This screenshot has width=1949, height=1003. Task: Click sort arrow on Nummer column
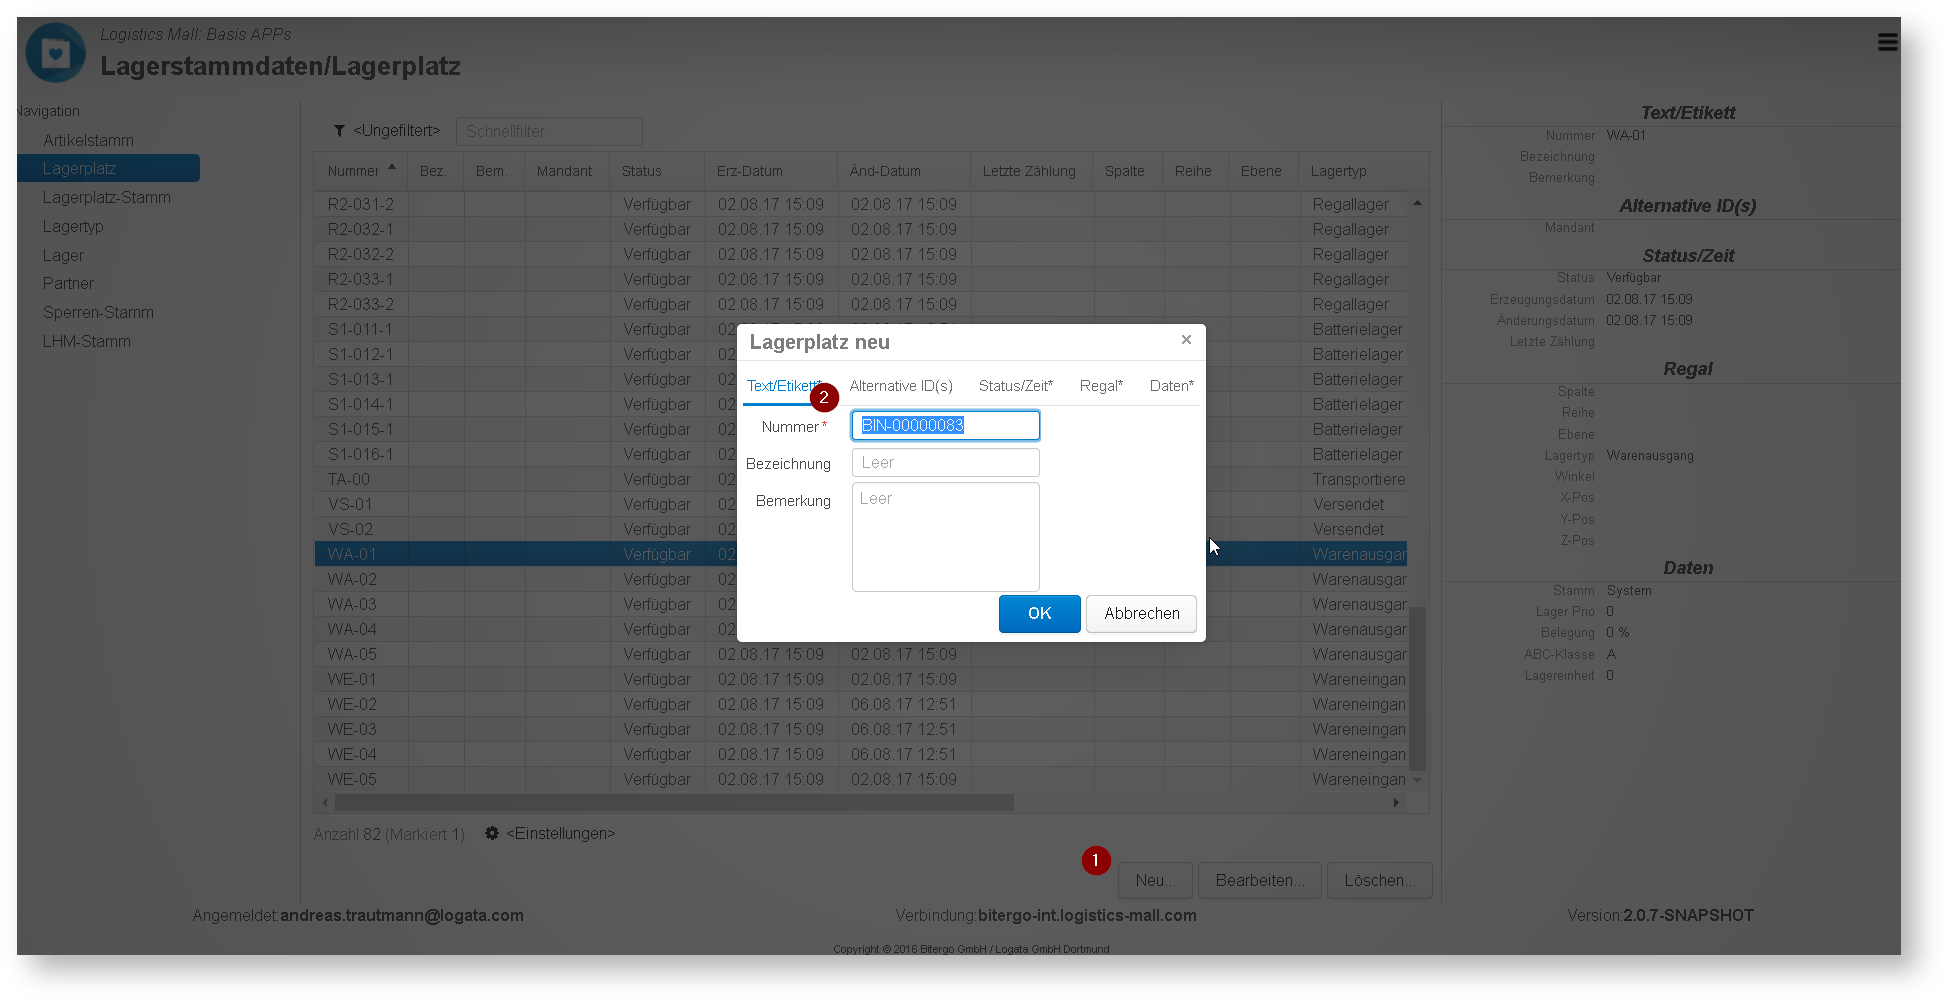pyautogui.click(x=392, y=167)
